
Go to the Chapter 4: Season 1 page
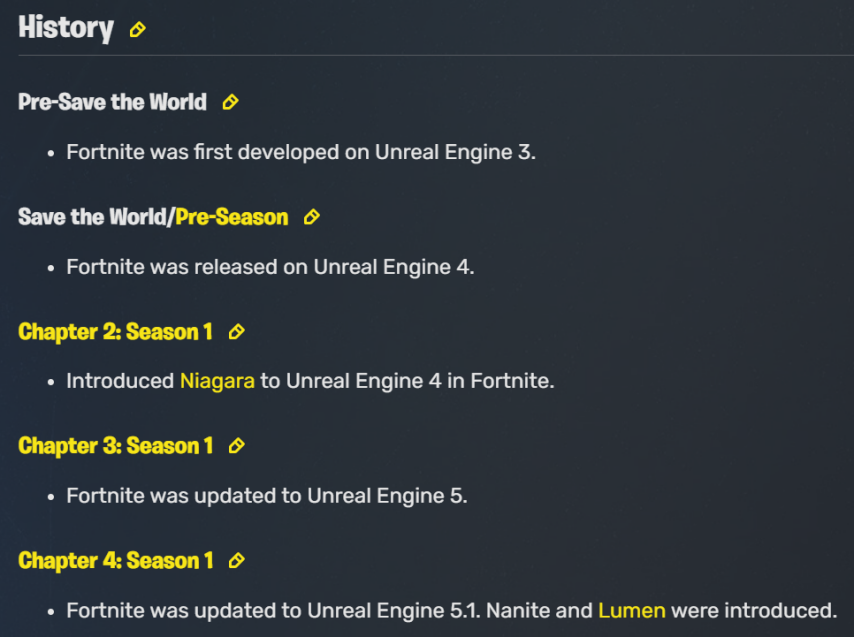pyautogui.click(x=115, y=560)
